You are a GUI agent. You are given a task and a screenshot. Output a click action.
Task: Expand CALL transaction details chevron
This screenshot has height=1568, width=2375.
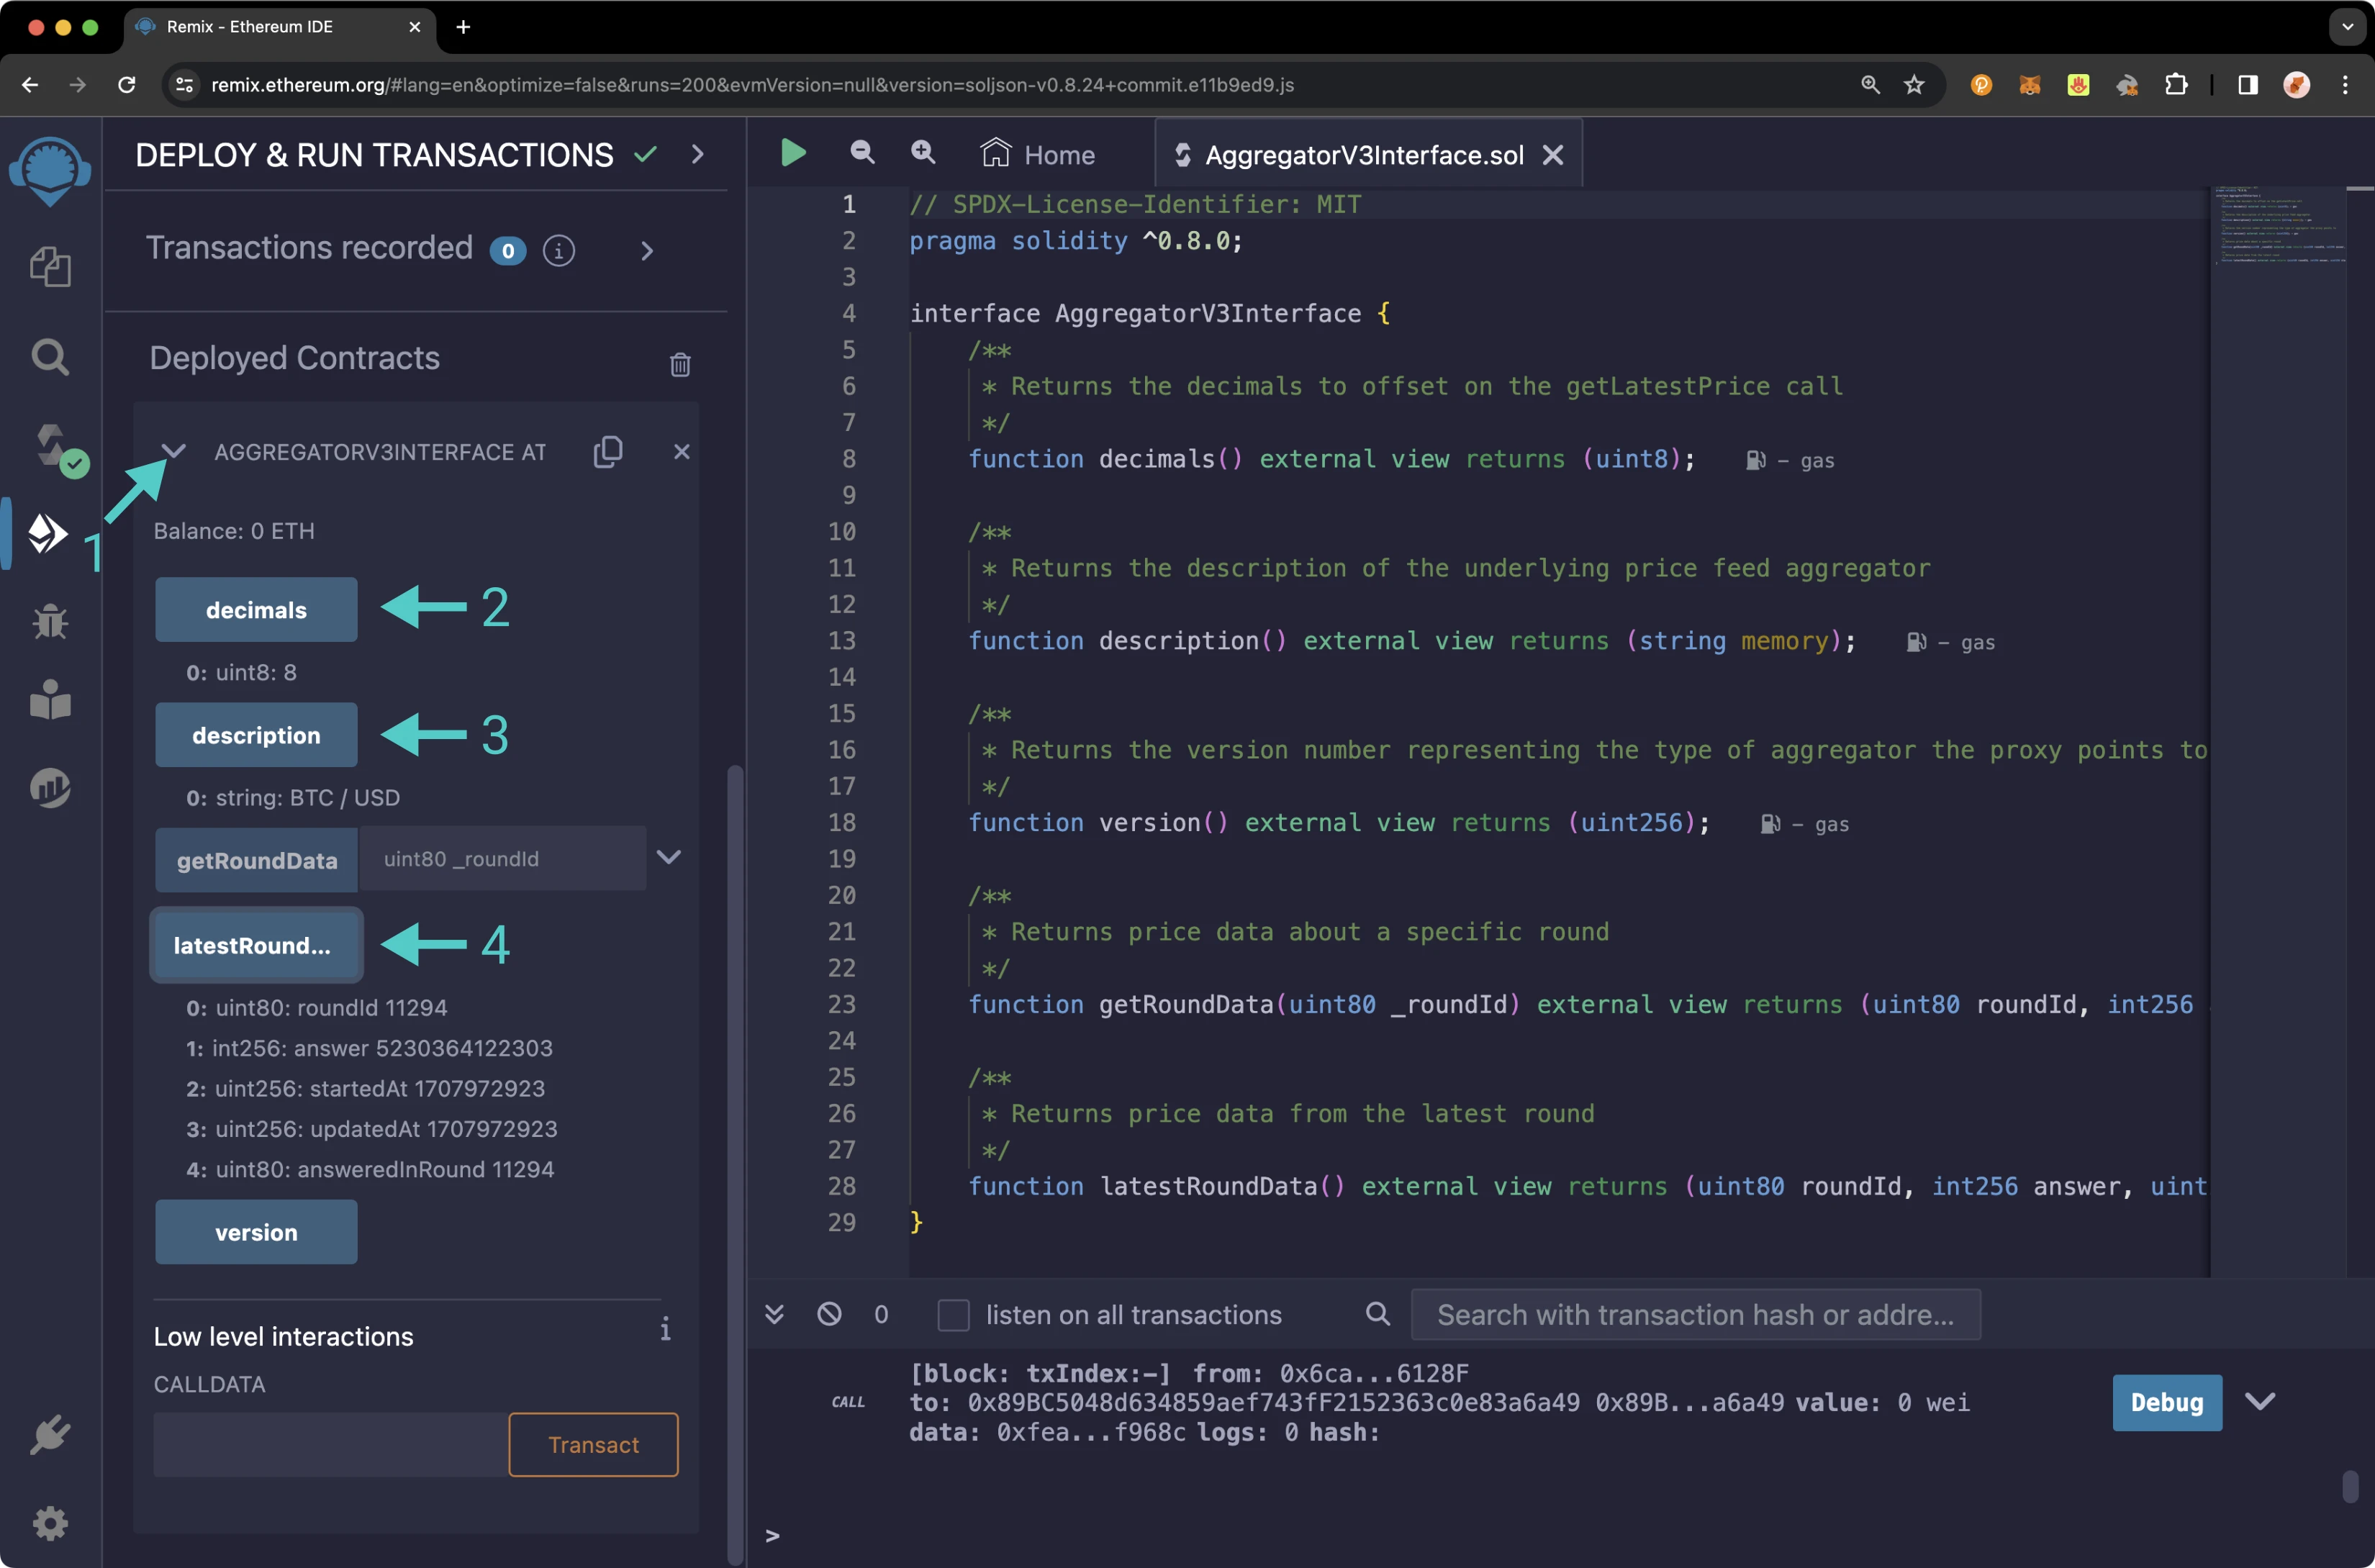tap(2261, 1401)
